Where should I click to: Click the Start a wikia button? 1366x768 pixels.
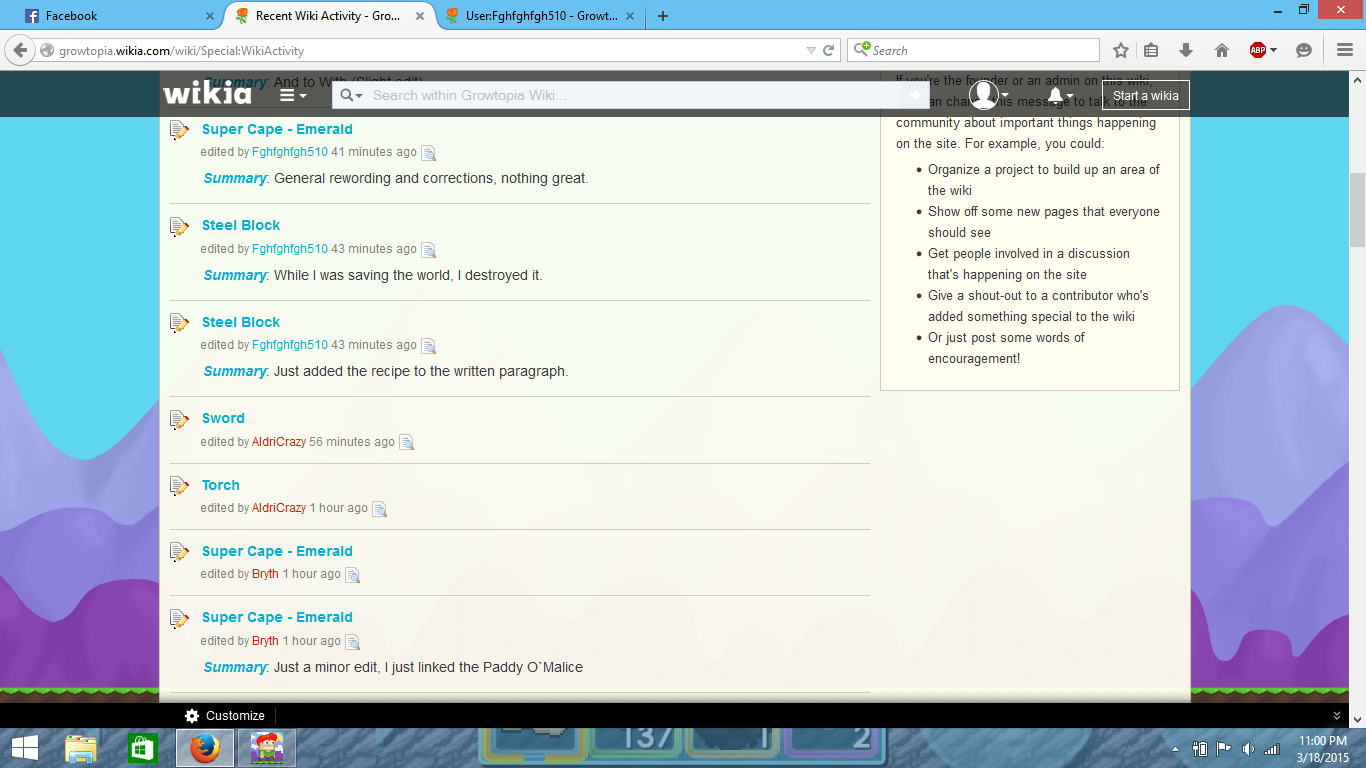[x=1145, y=96]
